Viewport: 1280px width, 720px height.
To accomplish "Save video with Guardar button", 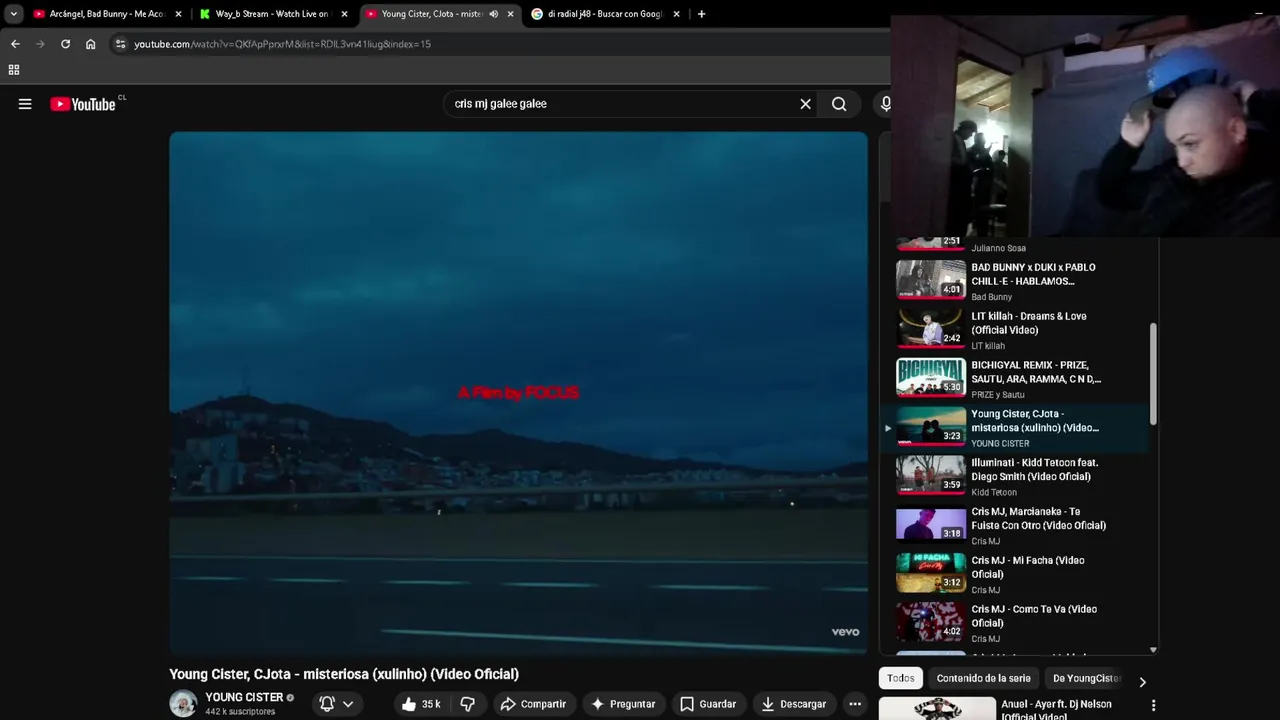I will pos(707,704).
